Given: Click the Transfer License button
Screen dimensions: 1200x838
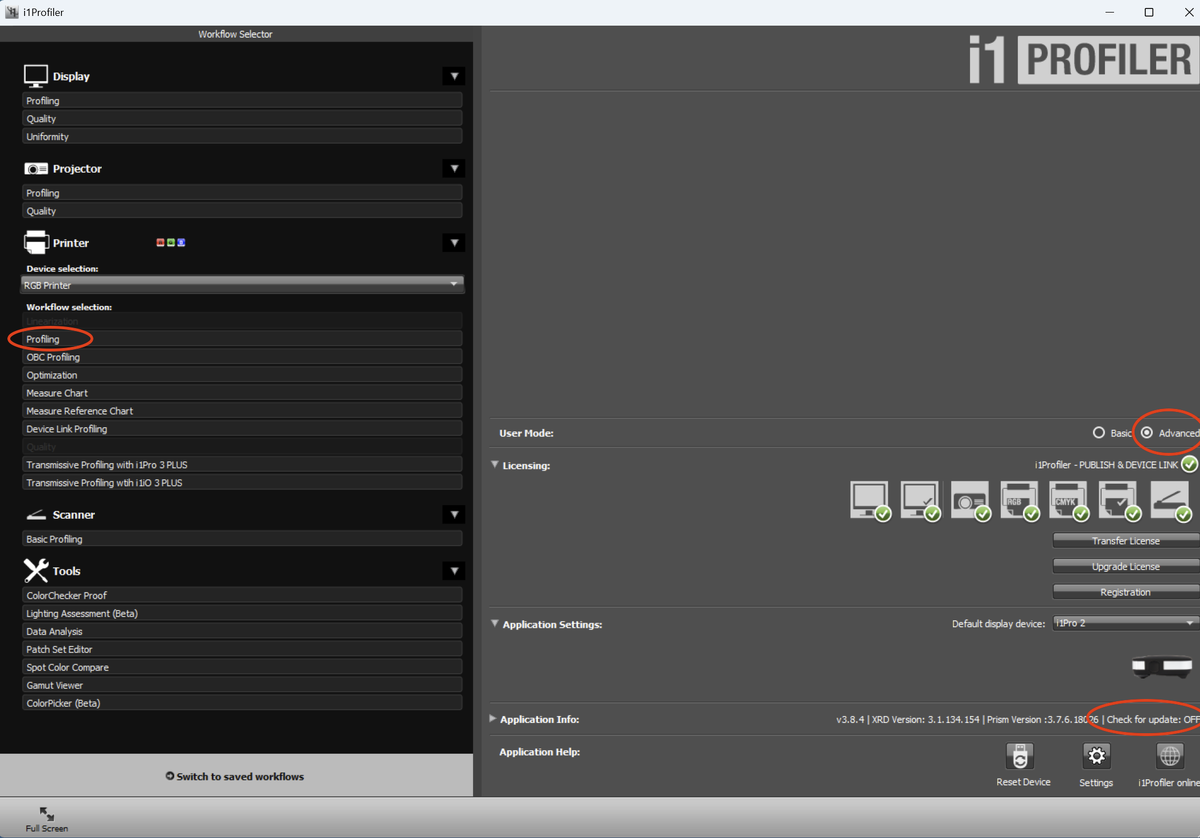Looking at the screenshot, I should (1125, 541).
